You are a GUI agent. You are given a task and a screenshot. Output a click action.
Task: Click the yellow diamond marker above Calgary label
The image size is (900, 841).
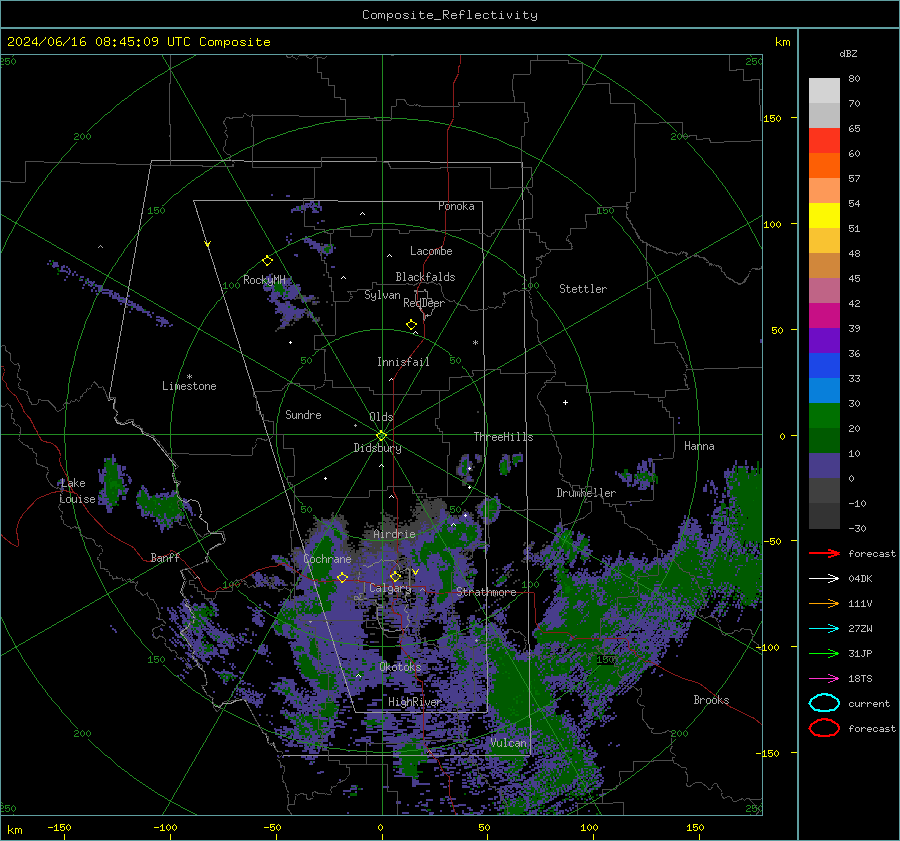[395, 576]
